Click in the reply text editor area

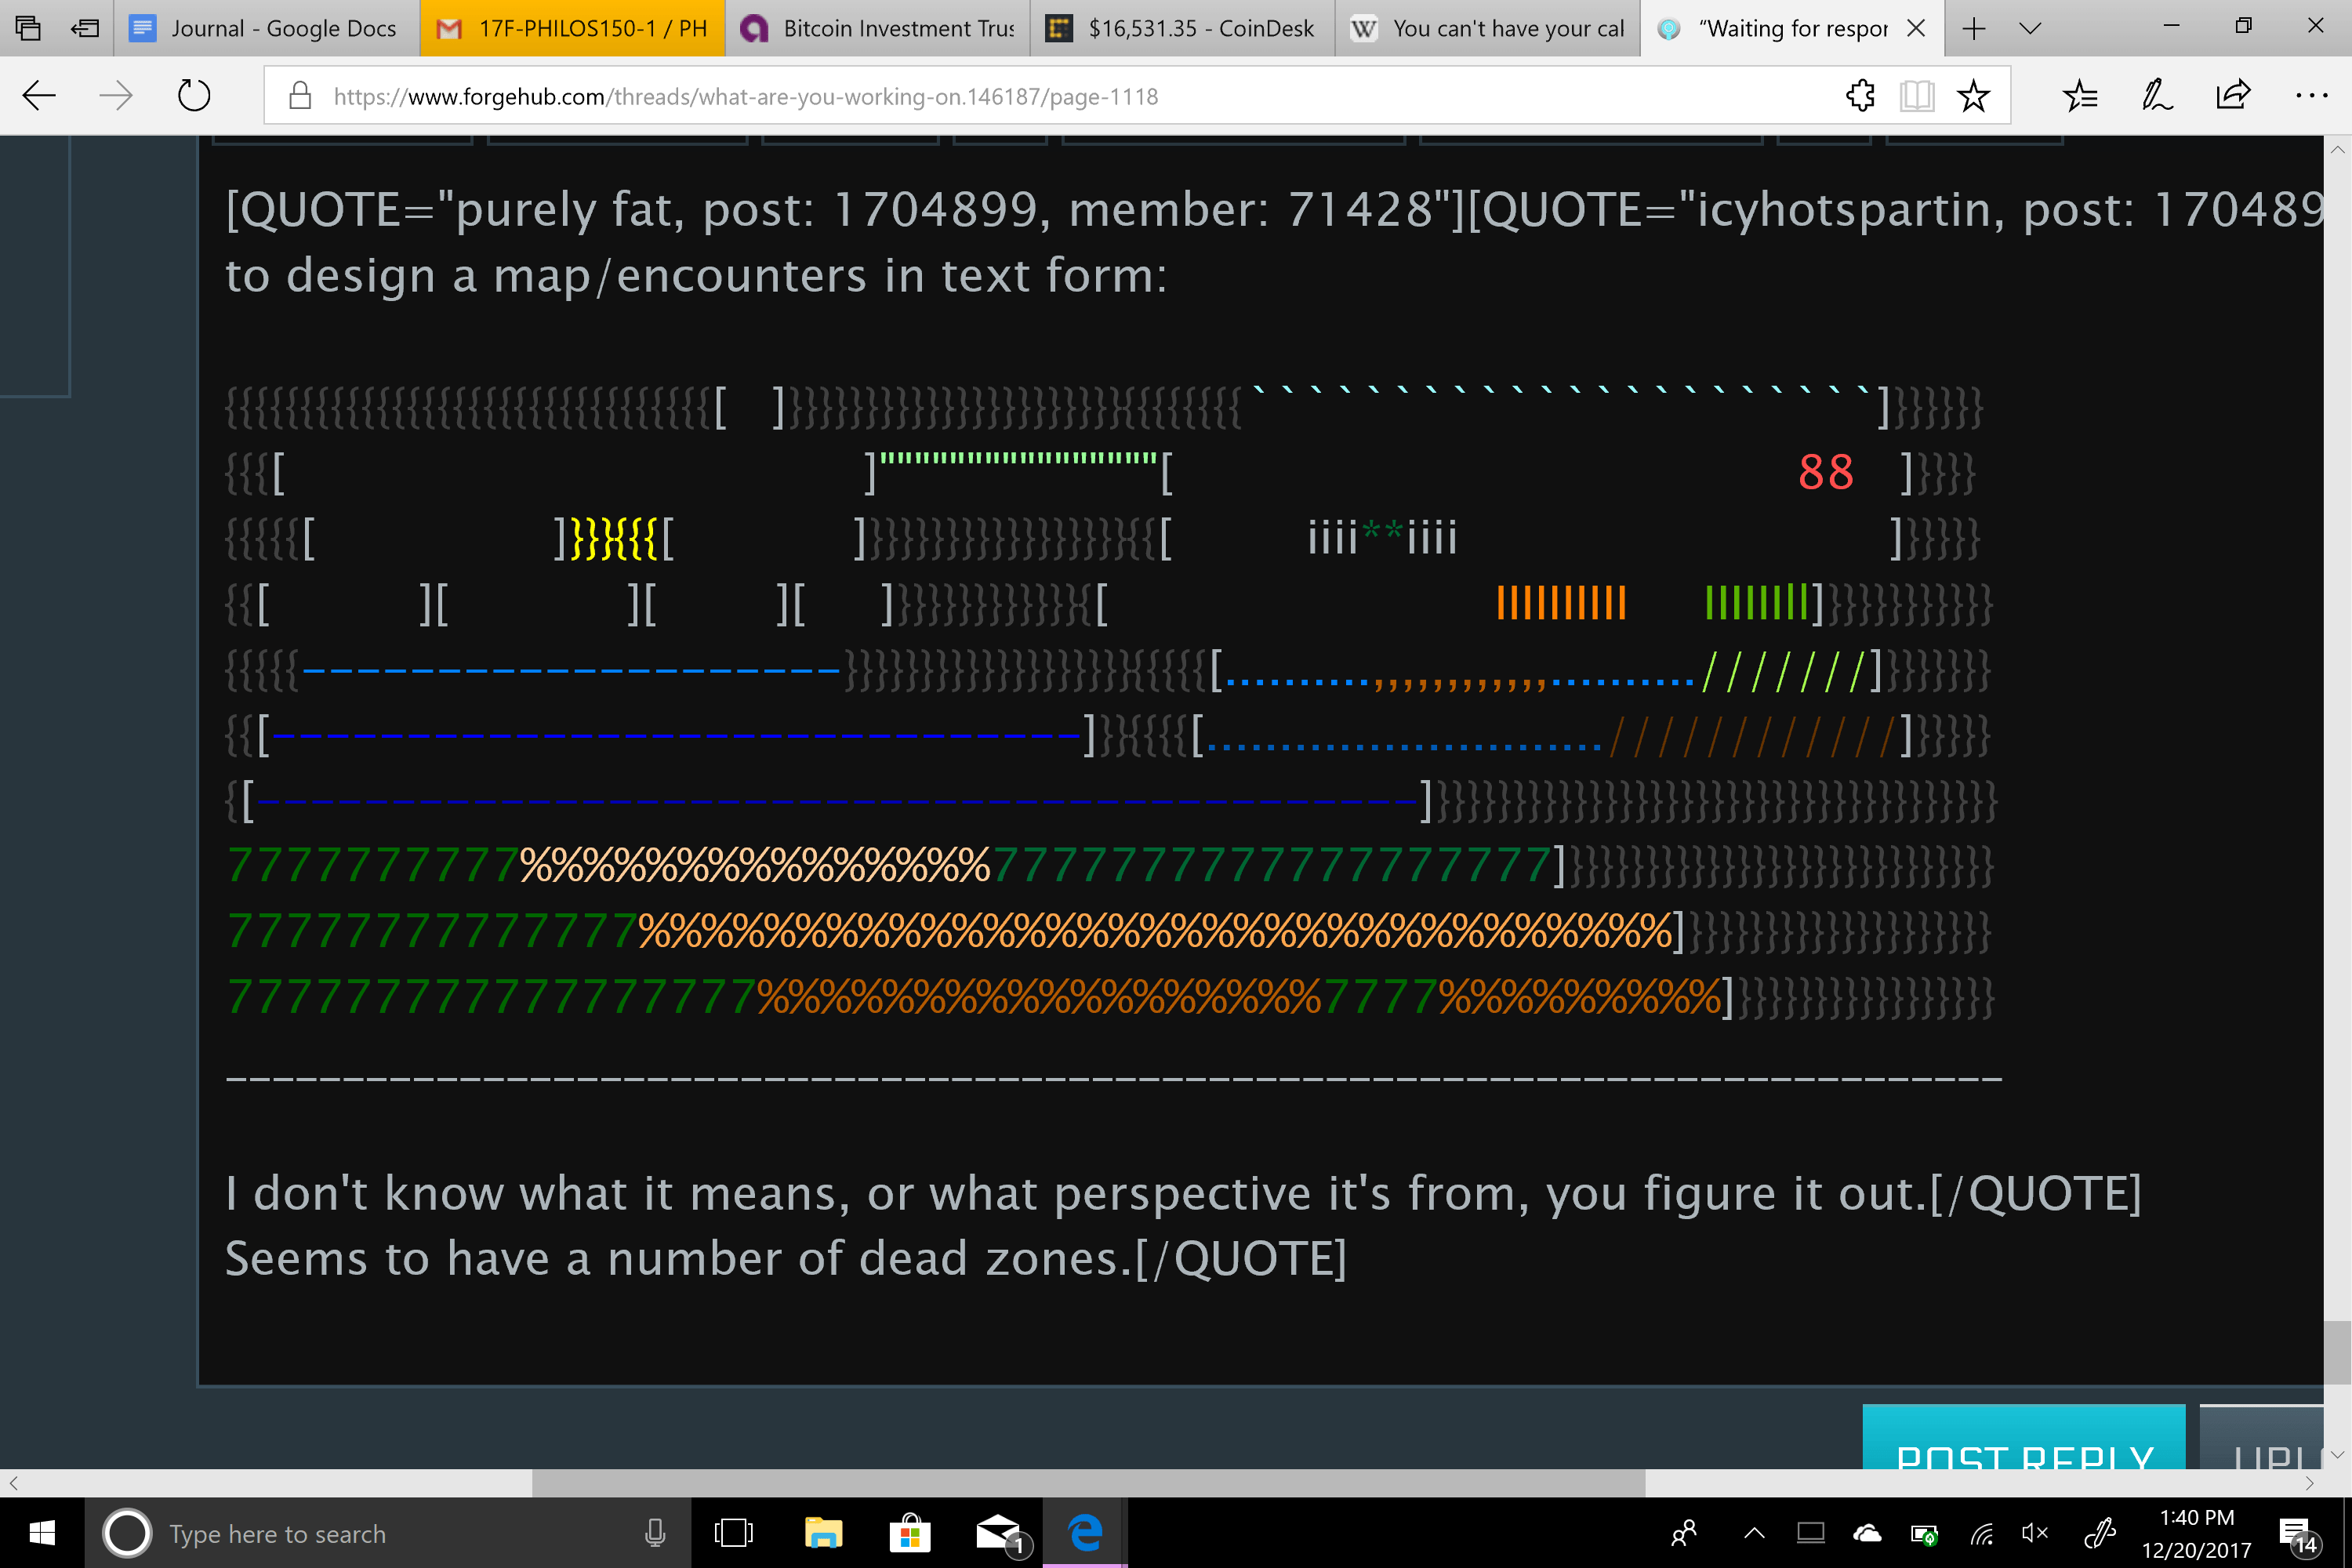[x=1260, y=760]
